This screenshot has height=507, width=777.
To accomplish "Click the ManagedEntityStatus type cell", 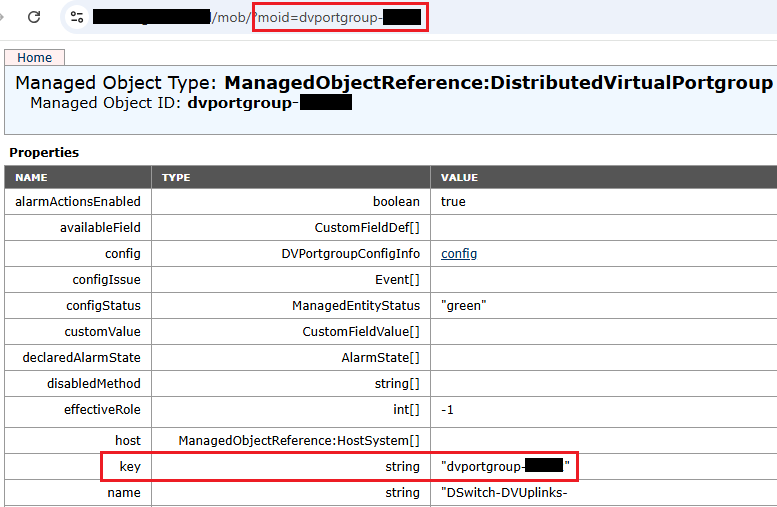I will click(x=355, y=306).
